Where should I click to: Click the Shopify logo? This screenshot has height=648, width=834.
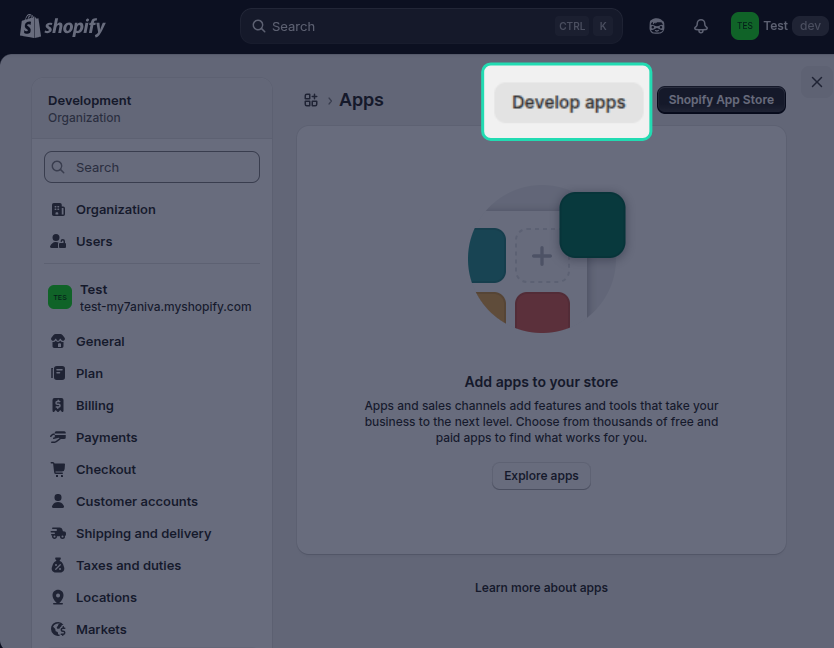click(62, 26)
